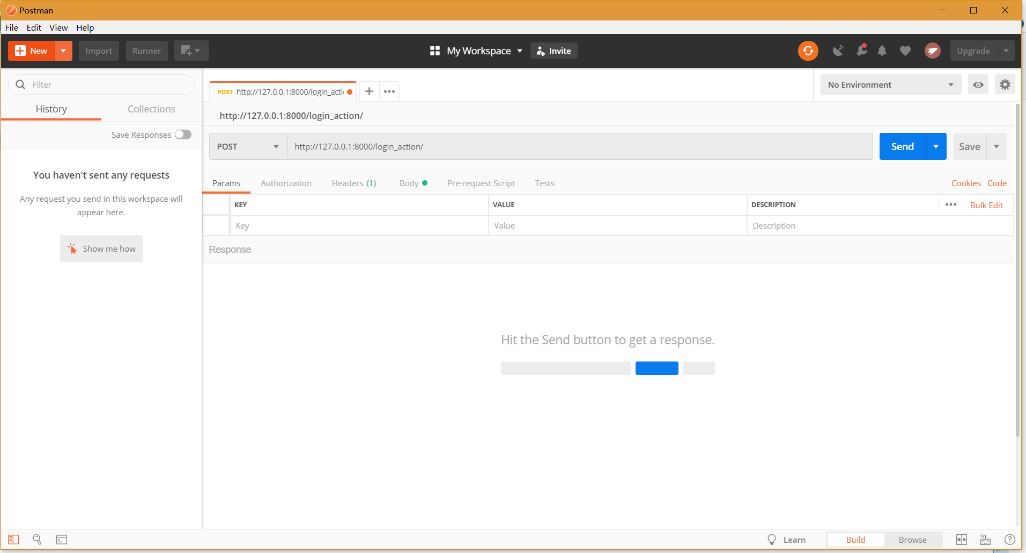Click the workspace grid icon
The width and height of the screenshot is (1026, 553).
click(434, 50)
